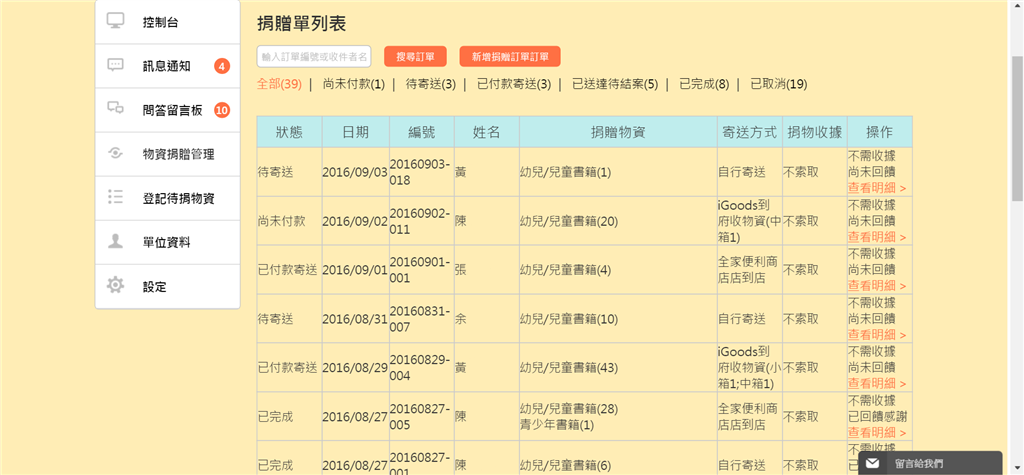1024x475 pixels.
Task: Click the 捐物收據 column header
Action: coord(815,132)
